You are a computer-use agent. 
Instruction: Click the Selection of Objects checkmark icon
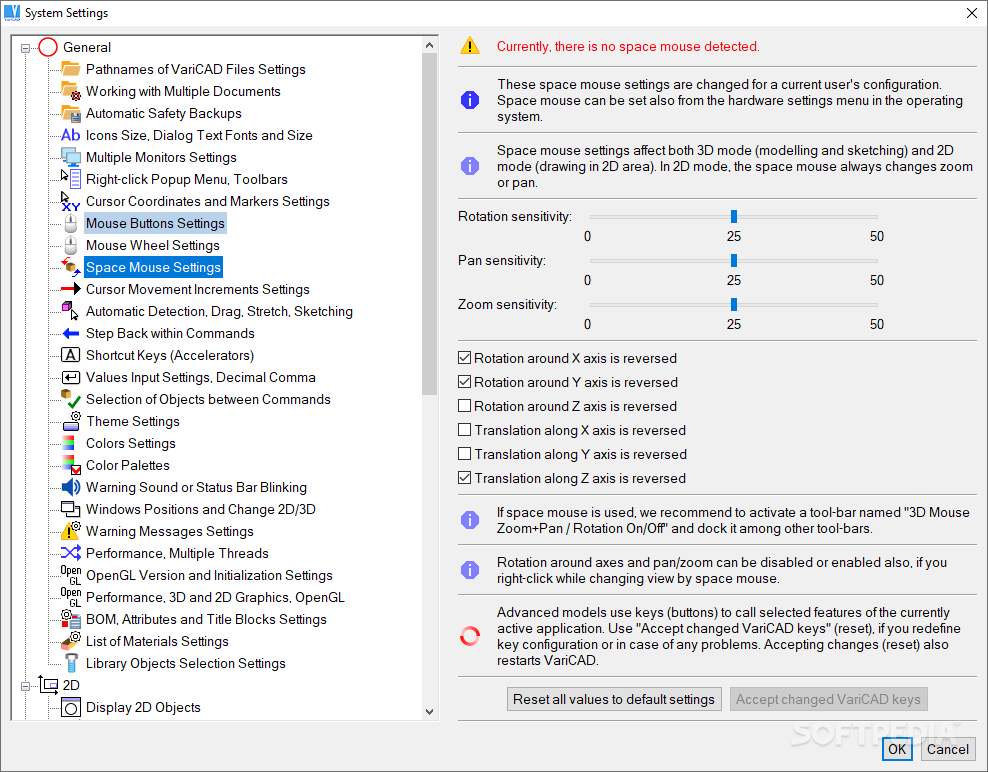tap(71, 399)
